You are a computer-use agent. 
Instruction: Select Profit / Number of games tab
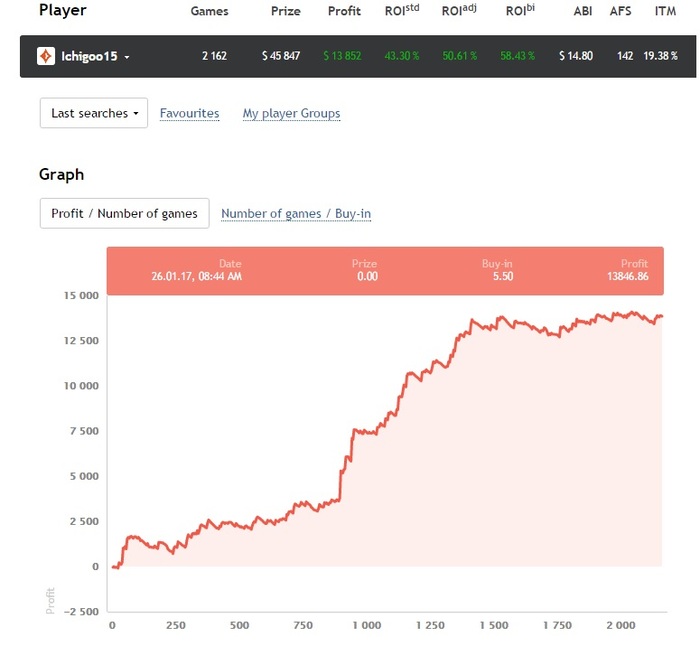point(125,213)
